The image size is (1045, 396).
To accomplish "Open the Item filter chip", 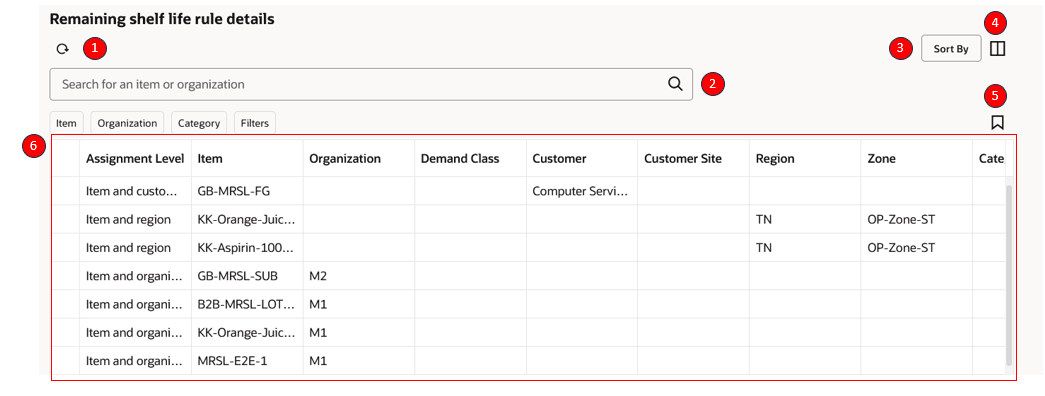I will pos(66,123).
